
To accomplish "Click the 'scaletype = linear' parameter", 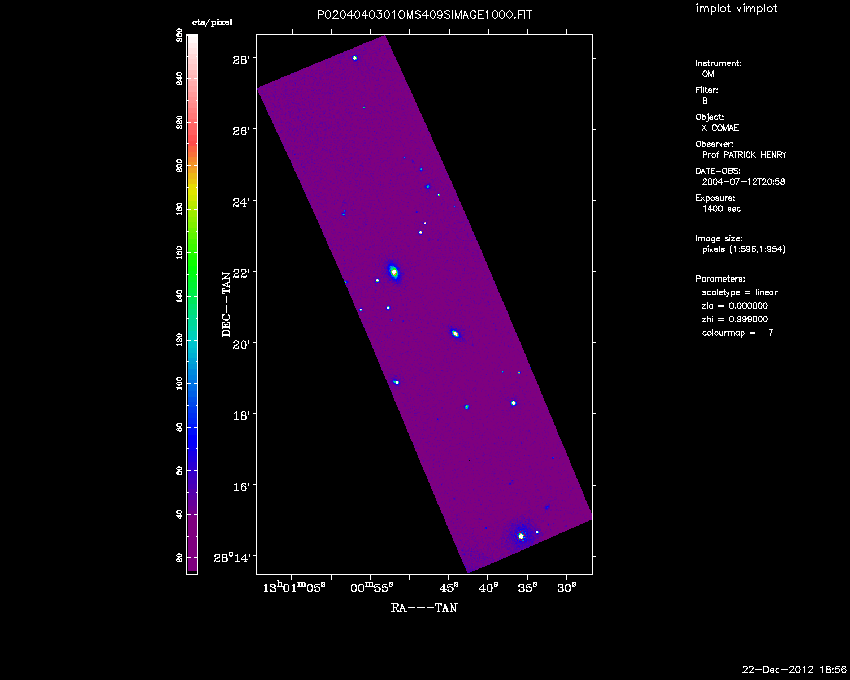I will [740, 292].
